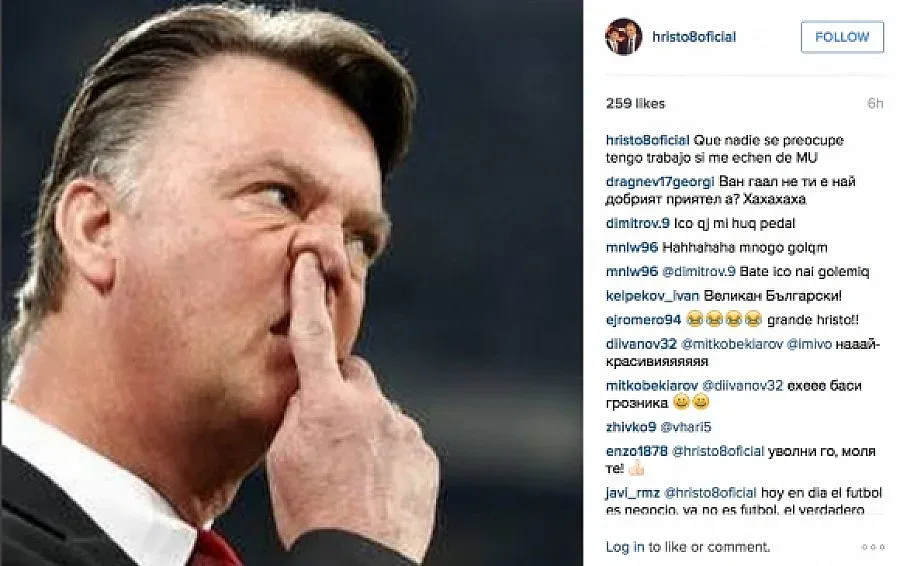Click the Follow button

point(842,37)
